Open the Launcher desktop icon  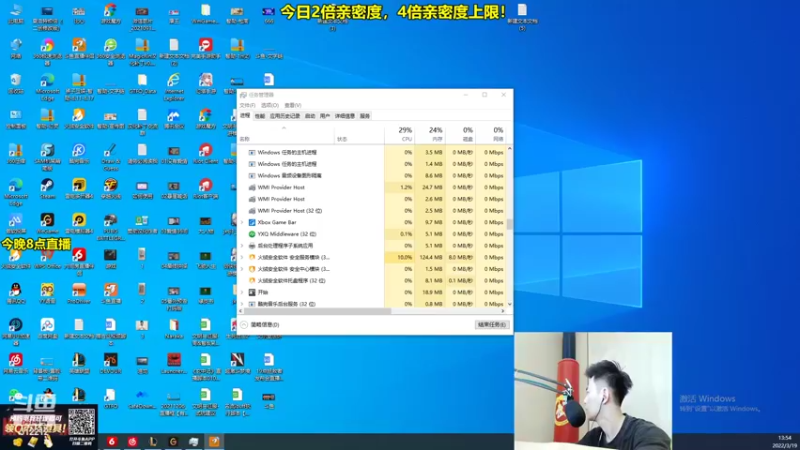coord(174,363)
